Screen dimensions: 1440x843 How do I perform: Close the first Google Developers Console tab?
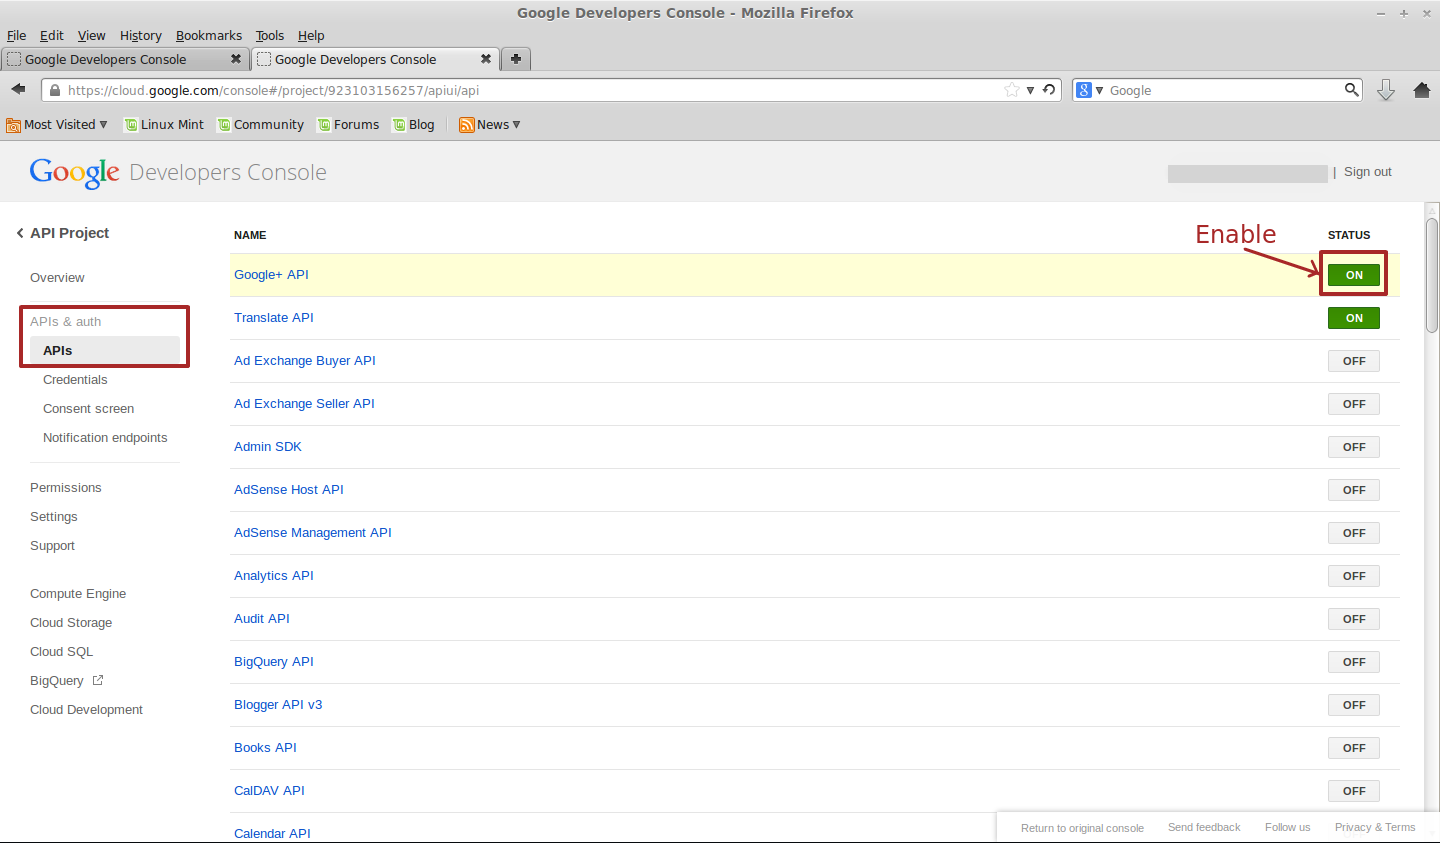coord(236,59)
